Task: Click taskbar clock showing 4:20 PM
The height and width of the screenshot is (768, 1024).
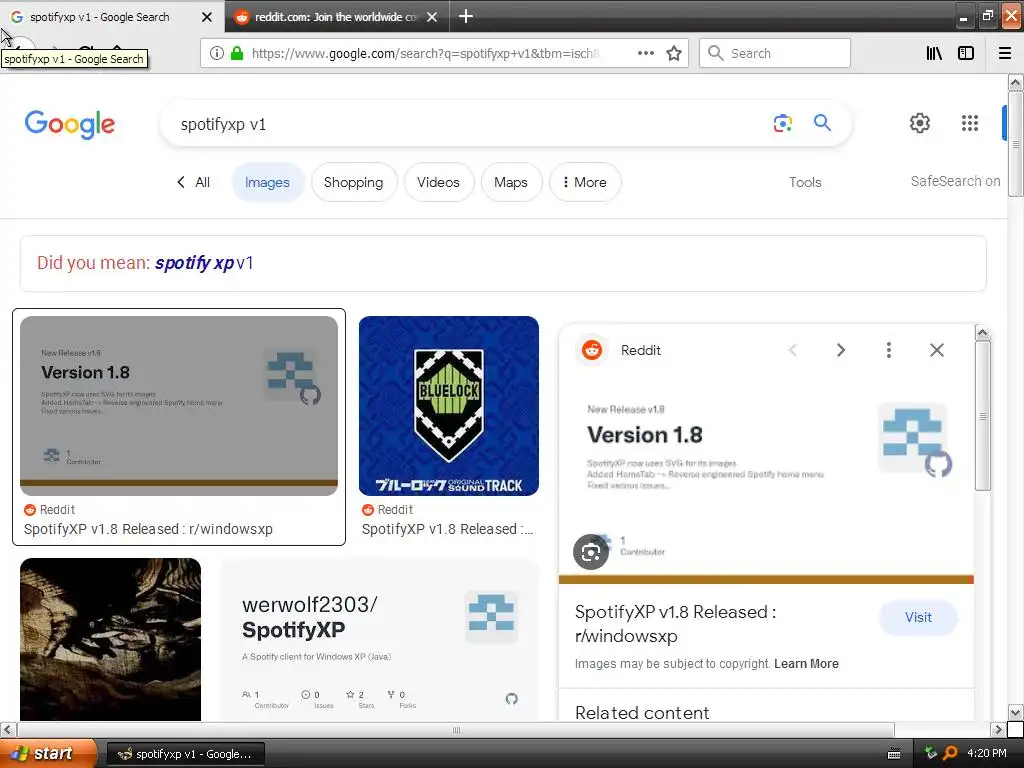Action: (986, 753)
